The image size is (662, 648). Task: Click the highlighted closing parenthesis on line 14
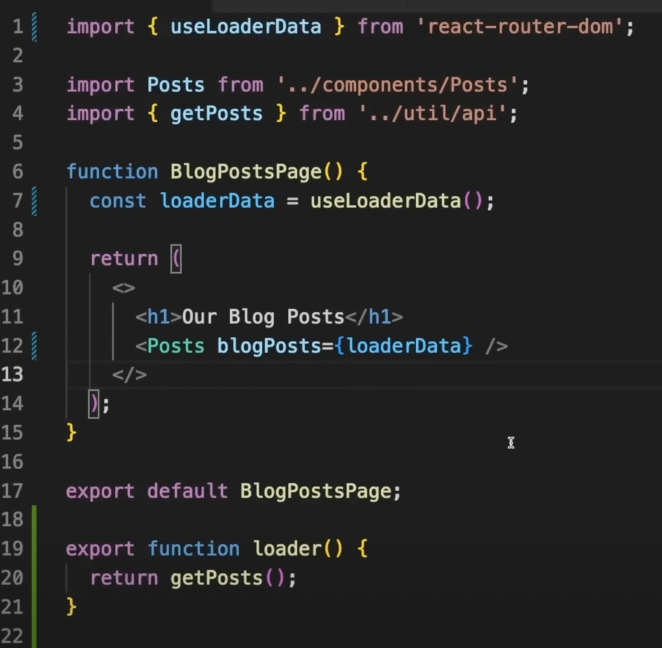94,404
